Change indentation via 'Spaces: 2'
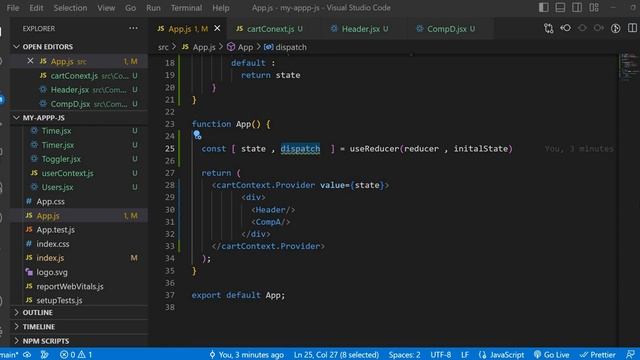The width and height of the screenshot is (640, 360). pyautogui.click(x=404, y=355)
